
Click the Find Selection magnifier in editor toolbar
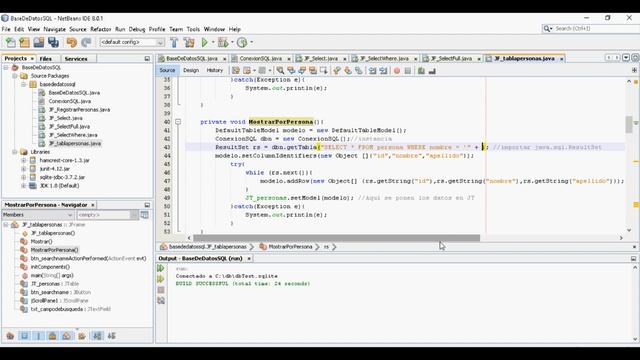(280, 71)
